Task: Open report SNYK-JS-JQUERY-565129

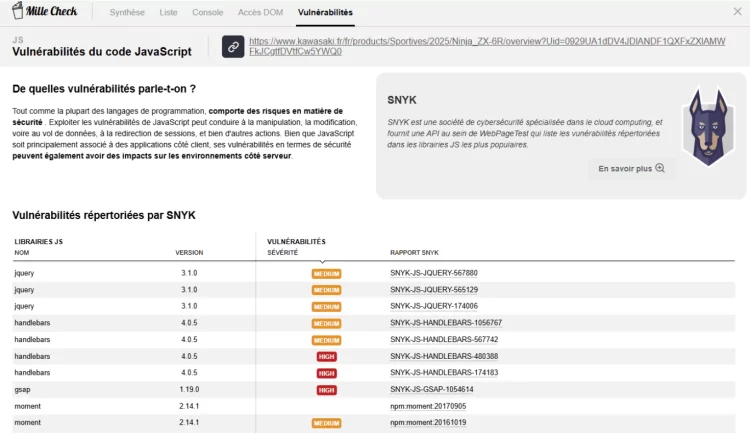Action: click(434, 290)
